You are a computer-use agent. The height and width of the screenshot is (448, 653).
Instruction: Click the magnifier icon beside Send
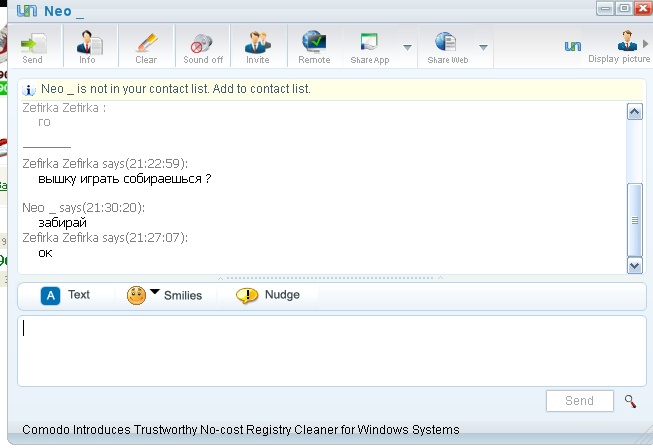pos(630,401)
